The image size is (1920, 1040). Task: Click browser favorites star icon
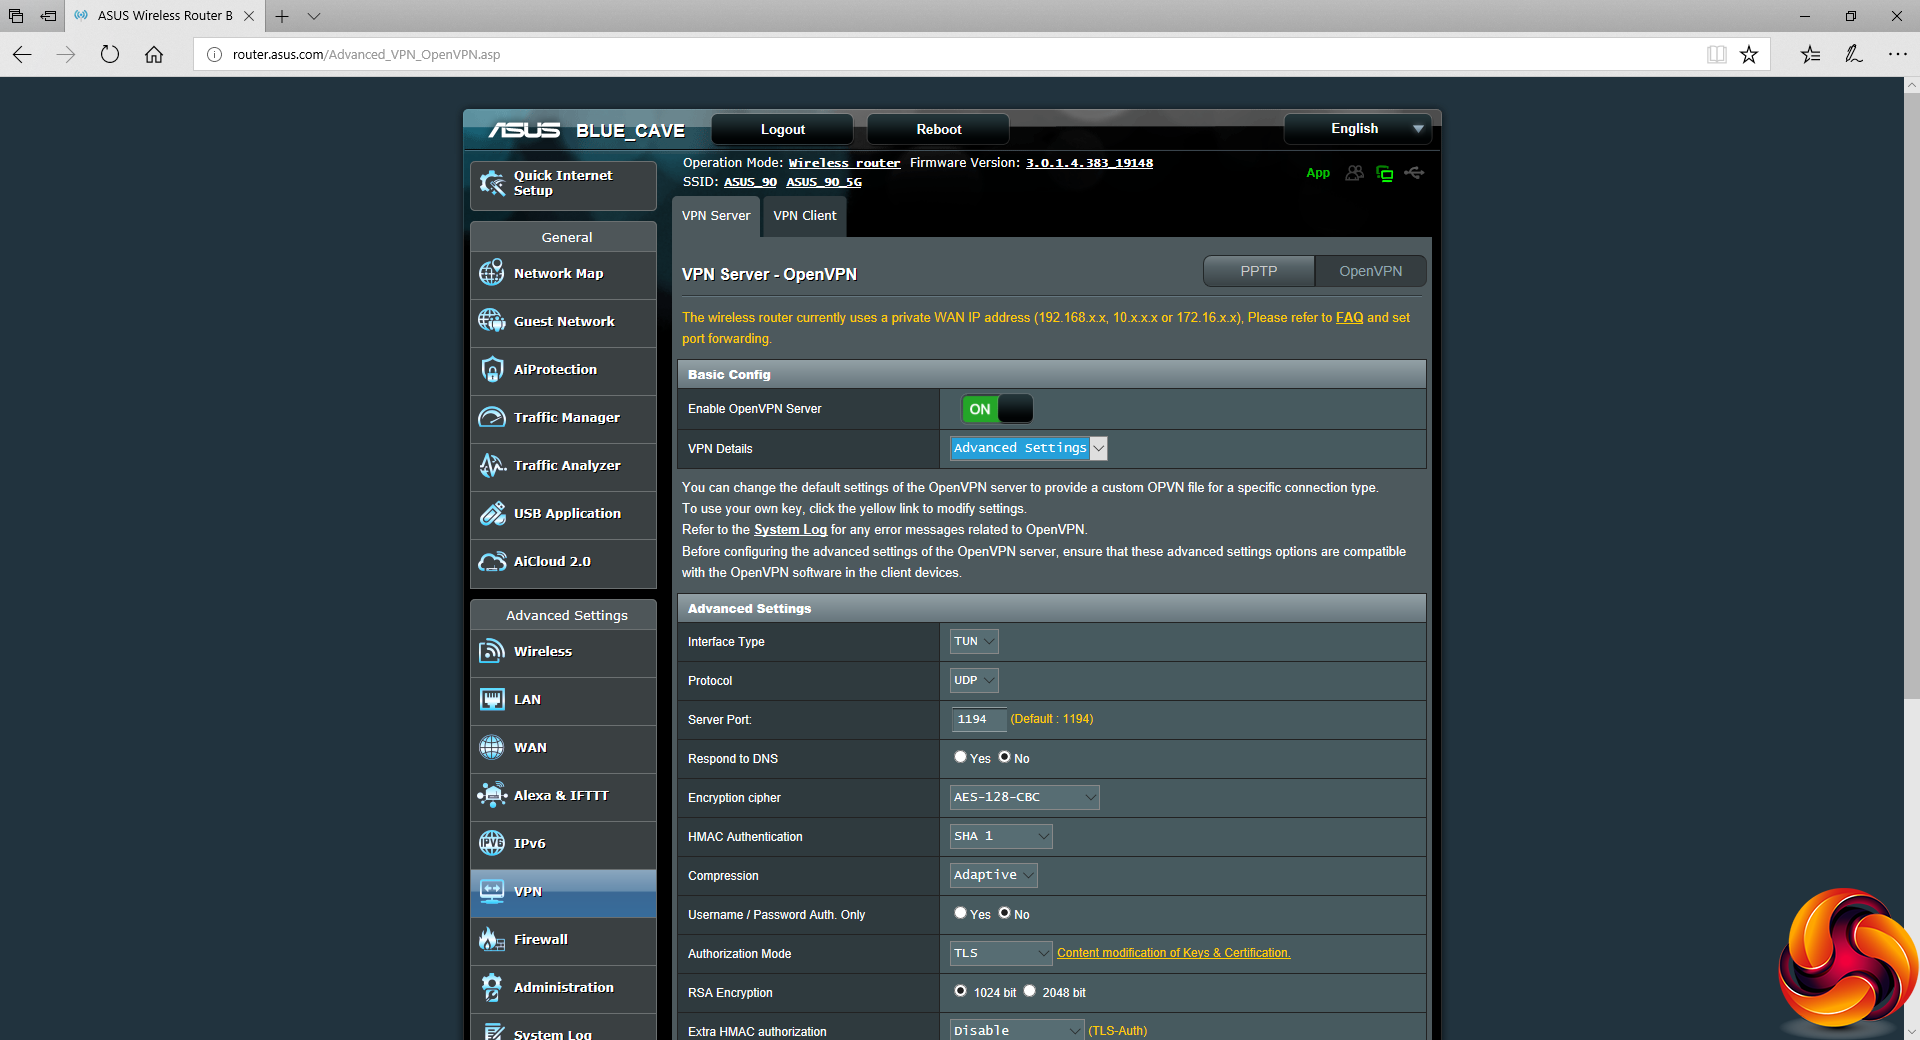[x=1748, y=54]
